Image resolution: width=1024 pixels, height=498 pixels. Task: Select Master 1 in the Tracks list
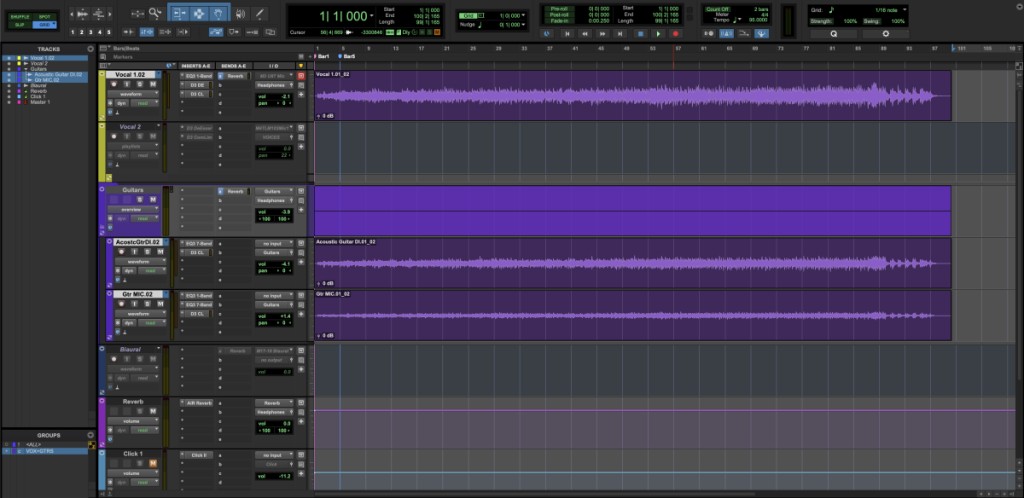click(41, 101)
